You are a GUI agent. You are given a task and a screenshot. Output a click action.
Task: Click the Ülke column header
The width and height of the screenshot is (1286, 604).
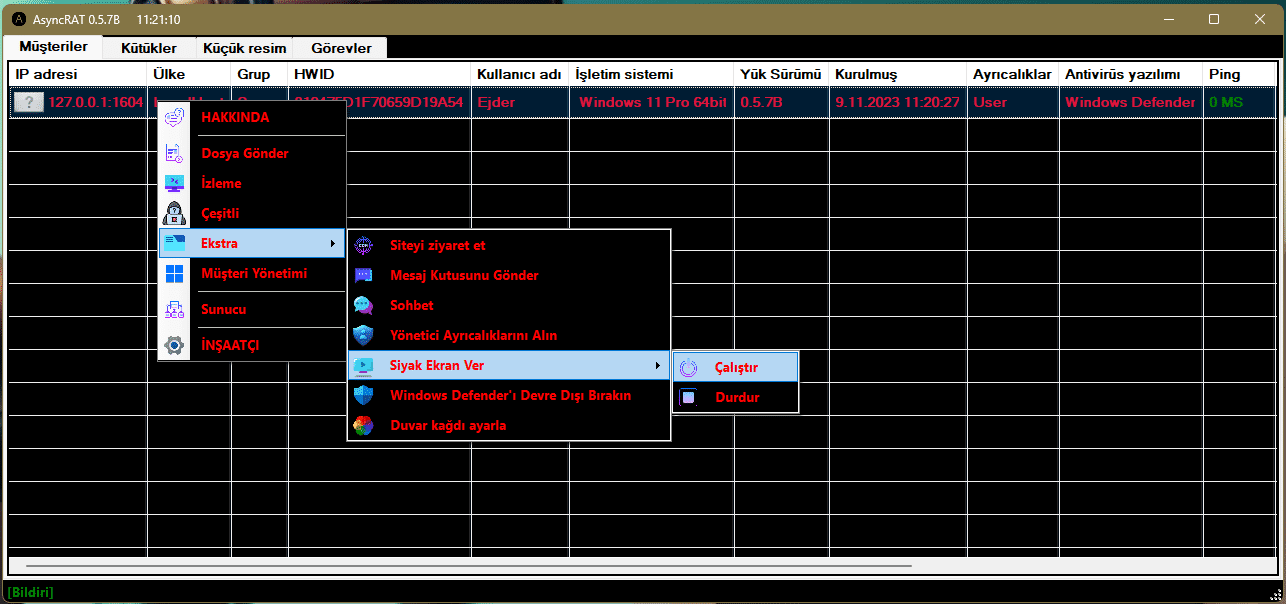[x=190, y=74]
